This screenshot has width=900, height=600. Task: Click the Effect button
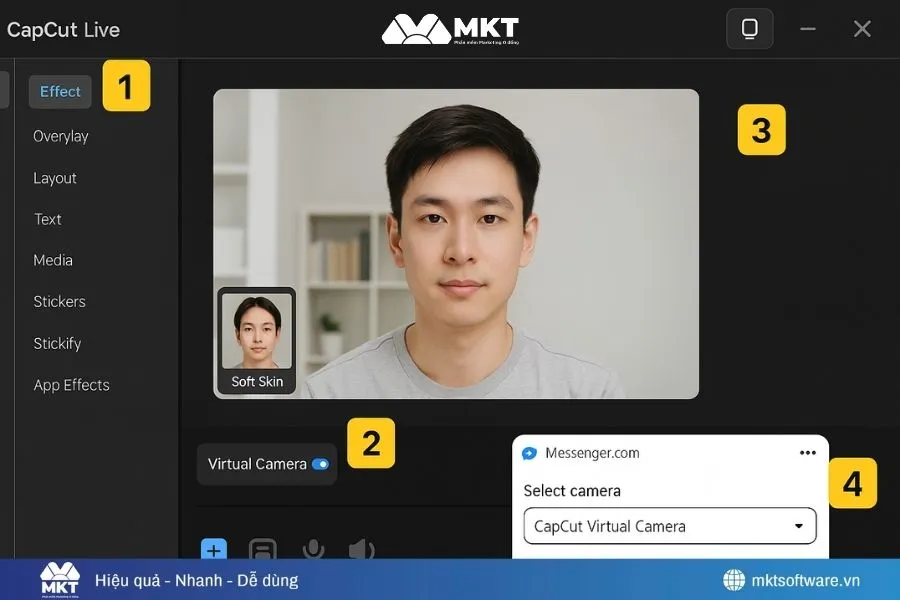pyautogui.click(x=59, y=91)
